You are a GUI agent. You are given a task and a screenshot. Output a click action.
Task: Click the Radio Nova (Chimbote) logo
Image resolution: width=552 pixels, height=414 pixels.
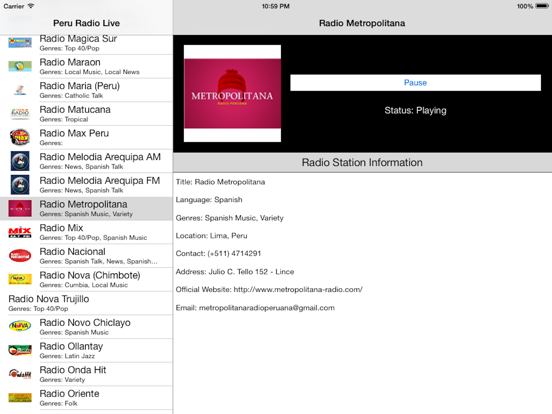(20, 279)
